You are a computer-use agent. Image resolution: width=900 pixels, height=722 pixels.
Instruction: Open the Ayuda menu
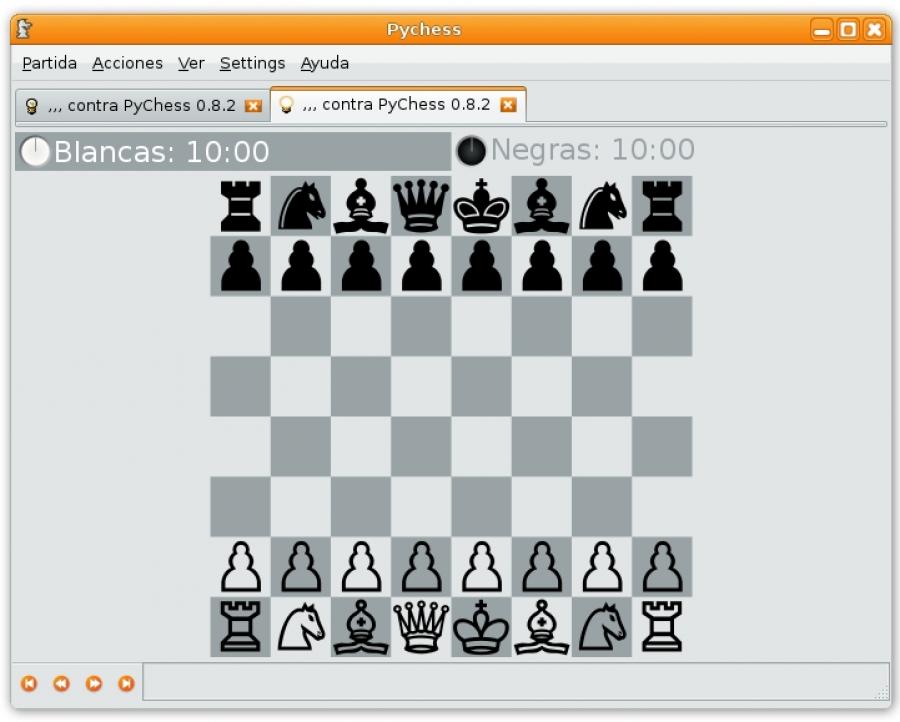[324, 63]
